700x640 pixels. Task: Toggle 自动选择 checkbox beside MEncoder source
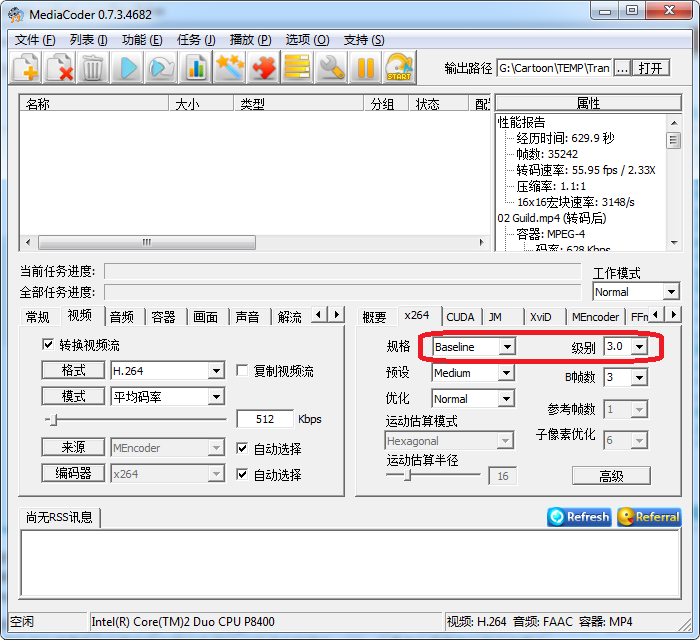[242, 448]
